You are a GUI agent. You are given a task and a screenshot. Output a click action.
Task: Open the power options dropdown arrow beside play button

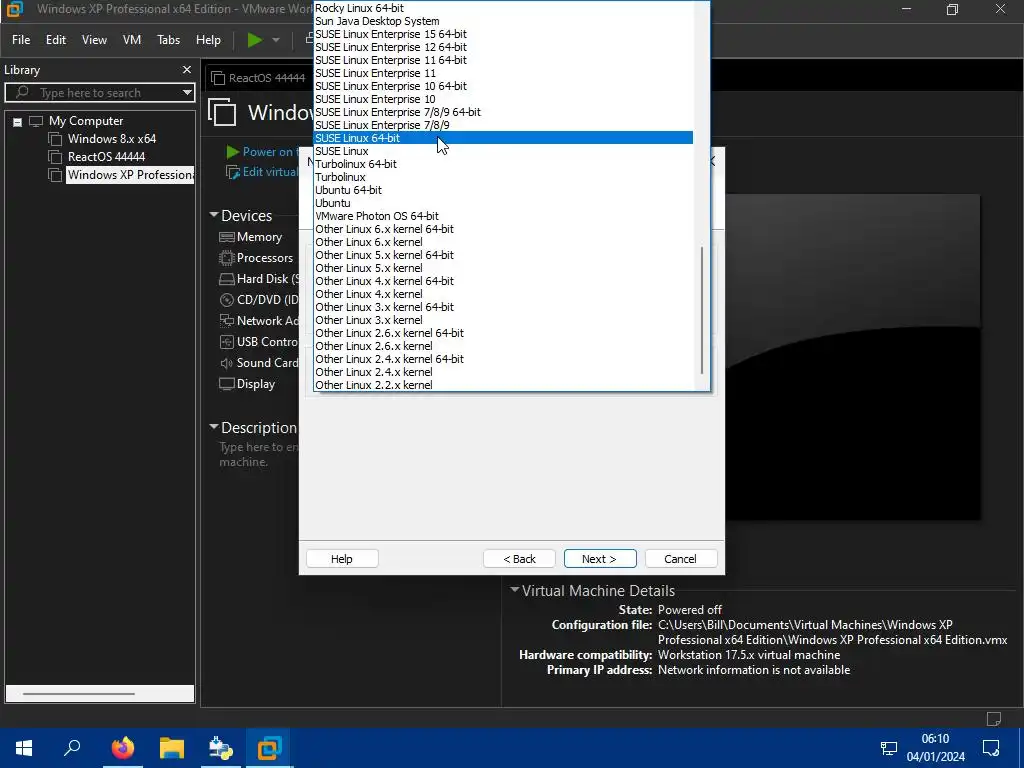(276, 40)
